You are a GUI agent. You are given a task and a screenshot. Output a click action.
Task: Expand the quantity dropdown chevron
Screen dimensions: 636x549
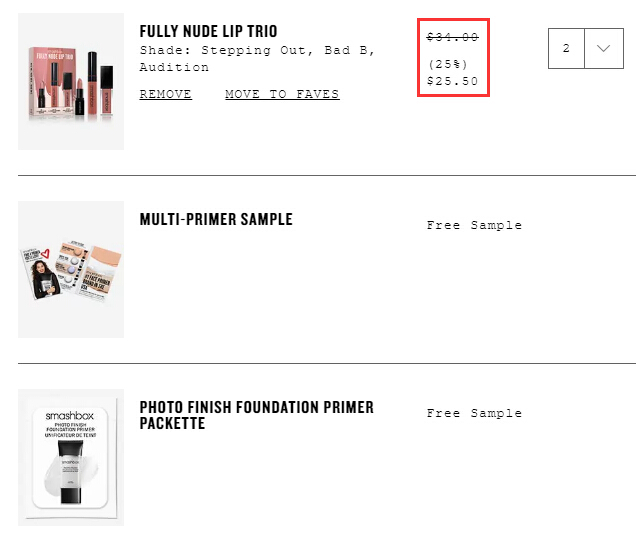pos(604,48)
